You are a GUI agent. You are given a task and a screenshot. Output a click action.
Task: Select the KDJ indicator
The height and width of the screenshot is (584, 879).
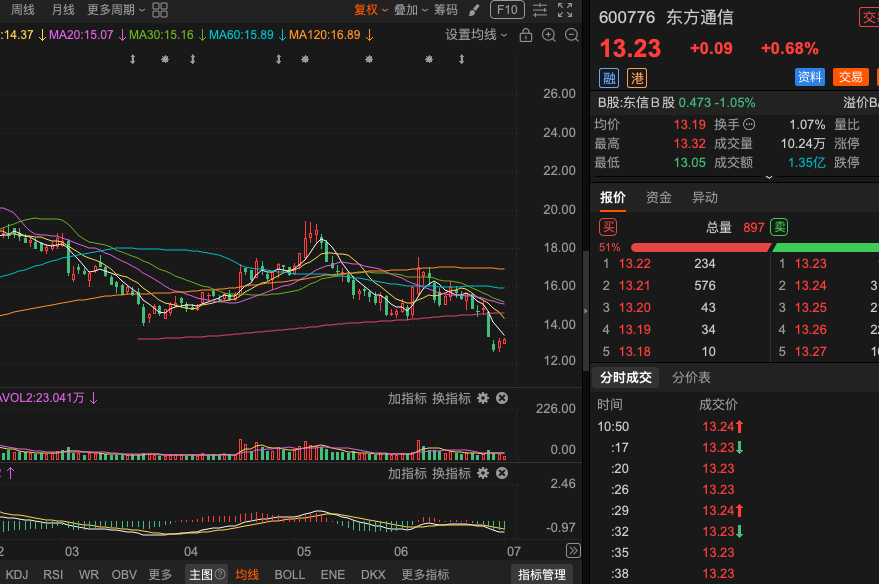16,574
